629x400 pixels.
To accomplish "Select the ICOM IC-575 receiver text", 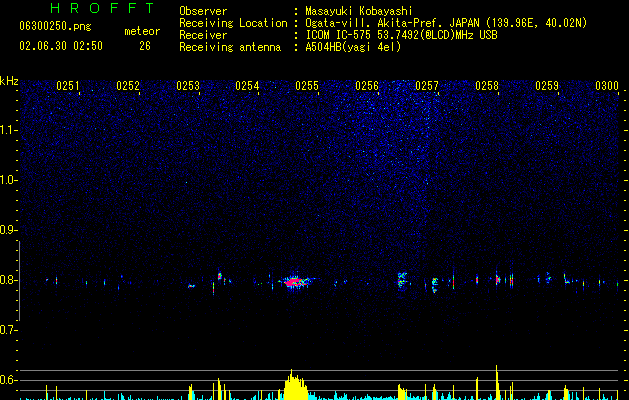I will (x=401, y=35).
